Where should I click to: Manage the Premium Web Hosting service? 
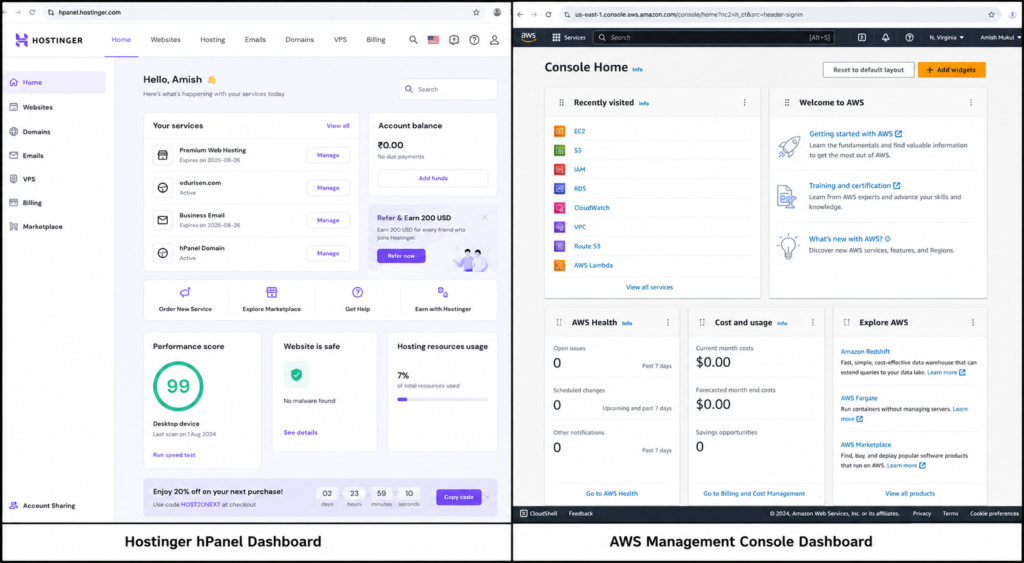coord(328,155)
